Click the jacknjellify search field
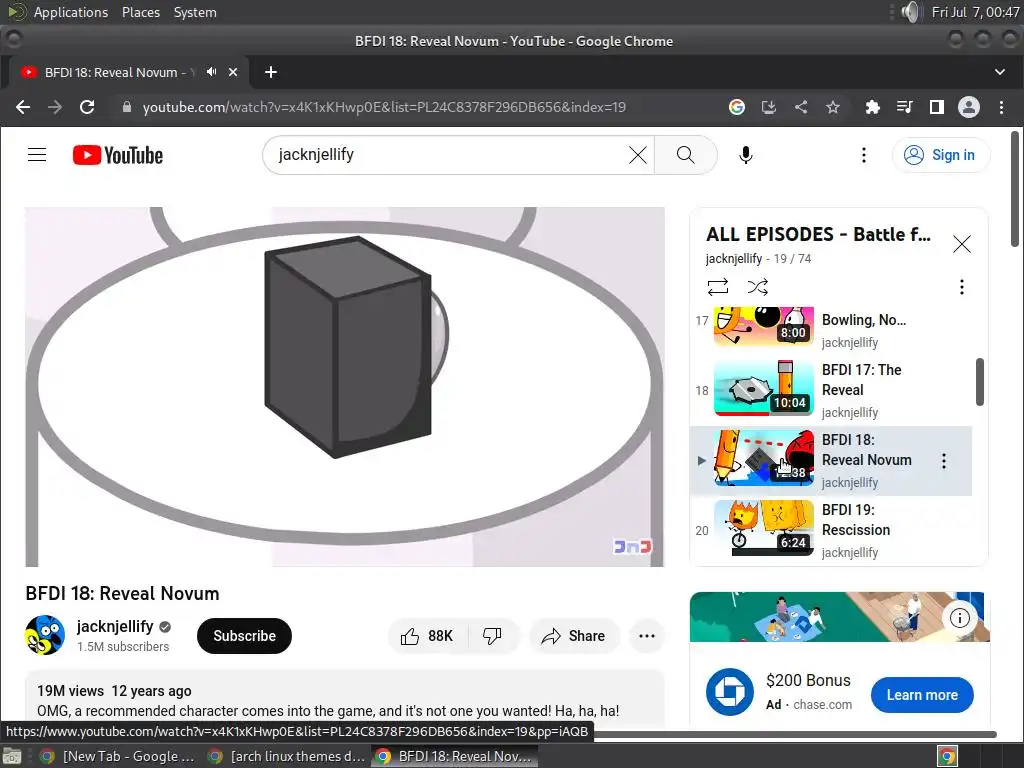The width and height of the screenshot is (1024, 768). point(451,155)
